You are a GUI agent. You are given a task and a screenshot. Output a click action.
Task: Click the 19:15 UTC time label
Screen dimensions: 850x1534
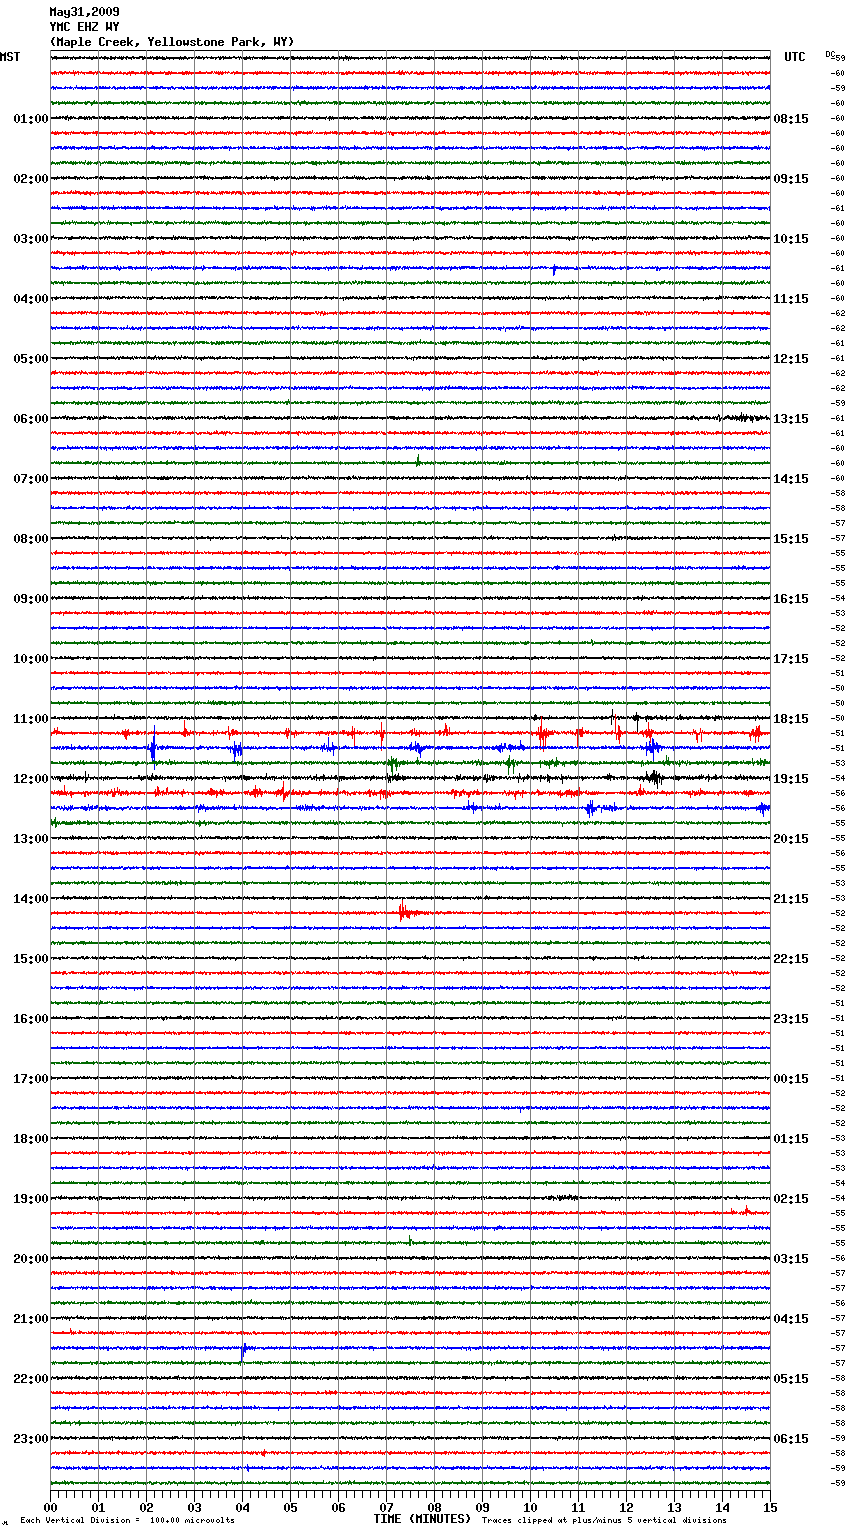point(791,779)
